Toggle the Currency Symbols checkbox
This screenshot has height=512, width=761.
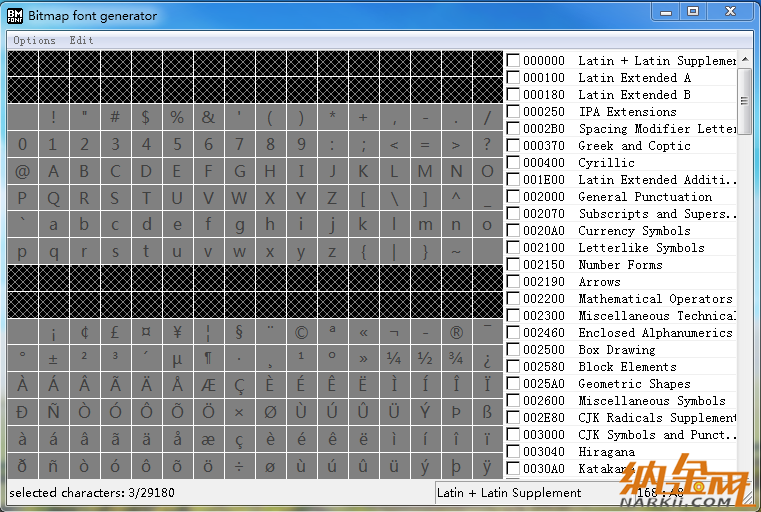[513, 231]
